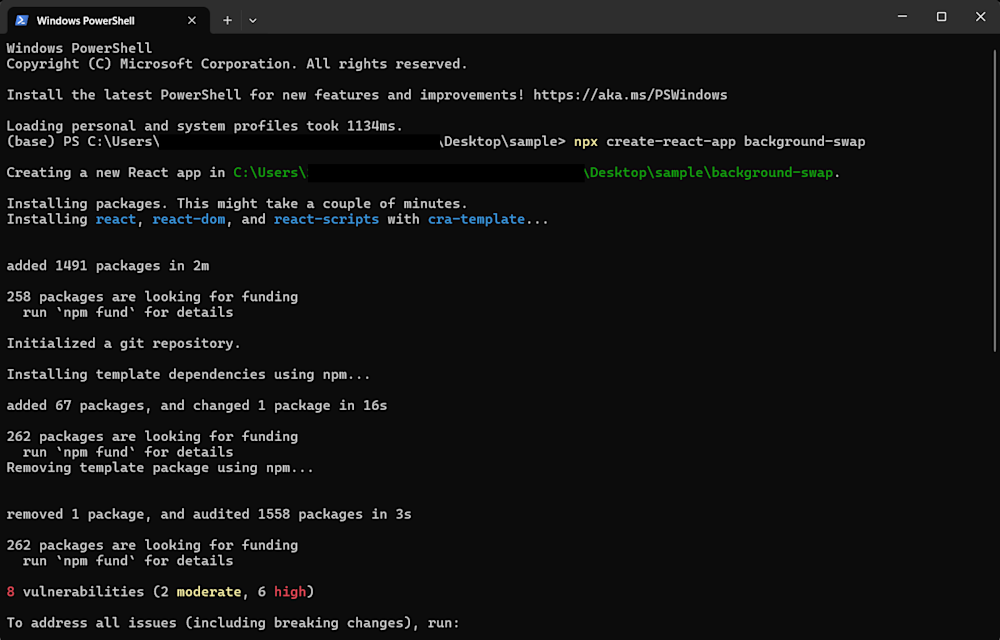Click 'Removing template package using npm...' line
This screenshot has height=640, width=1000.
pos(160,468)
